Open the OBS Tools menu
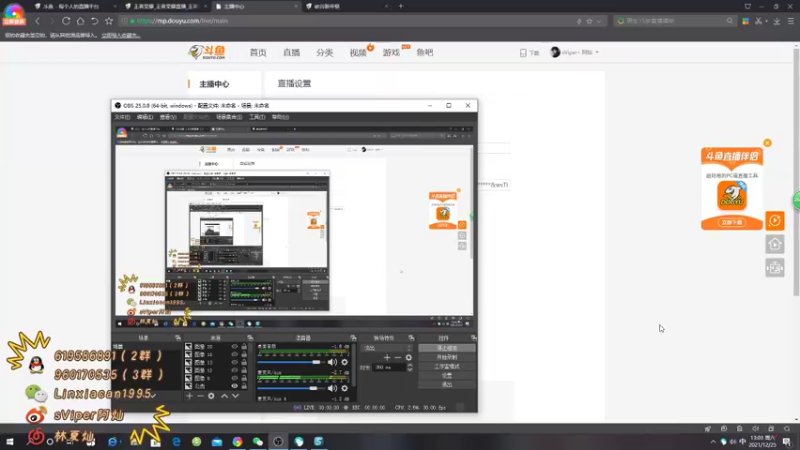The width and height of the screenshot is (800, 450). pyautogui.click(x=257, y=117)
